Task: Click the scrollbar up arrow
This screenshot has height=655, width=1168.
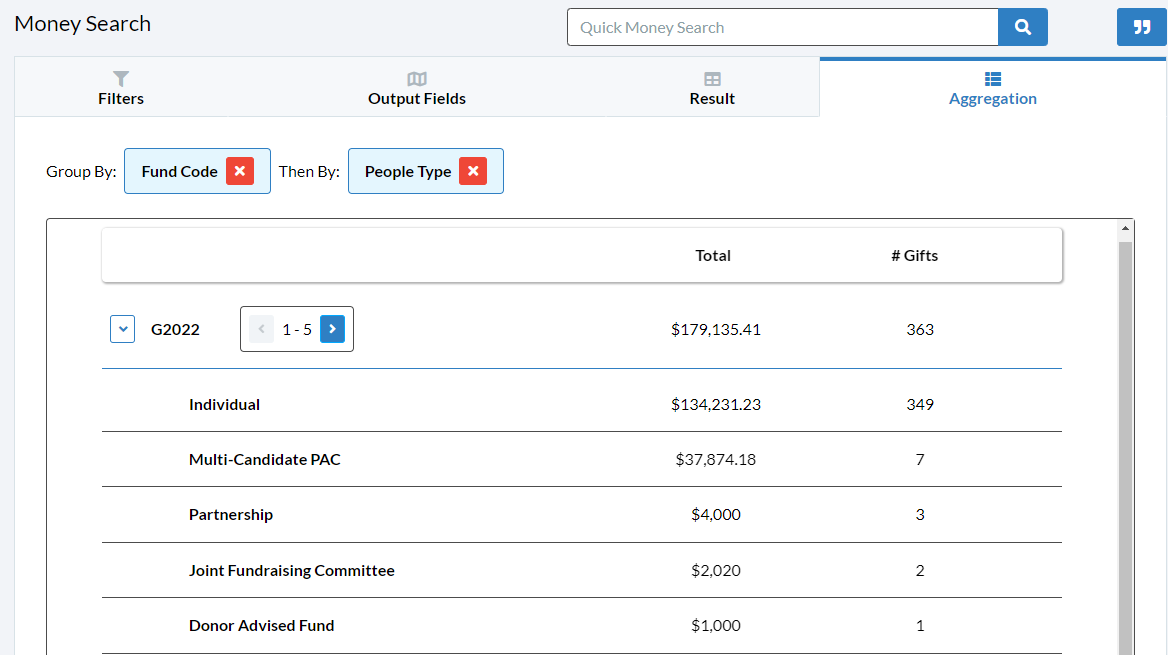Action: pos(1126,228)
